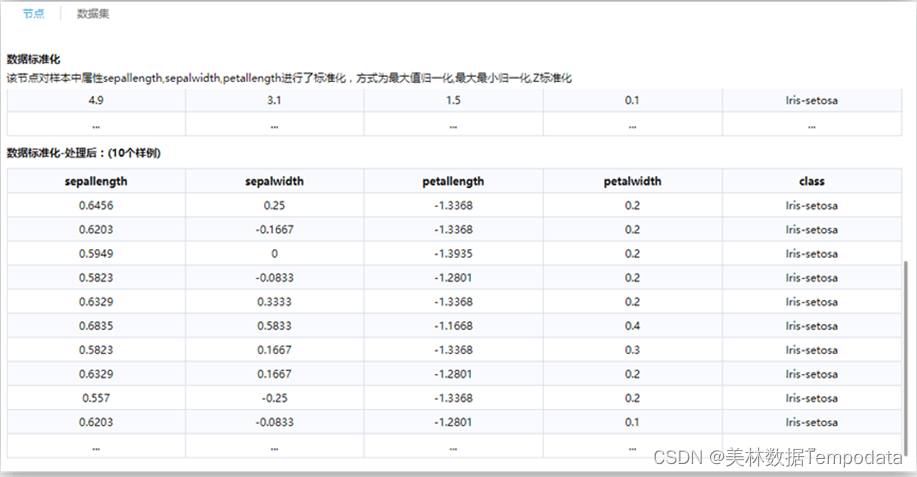Click 0.6203 in the -0.1667 row
This screenshot has height=477, width=917.
click(96, 230)
